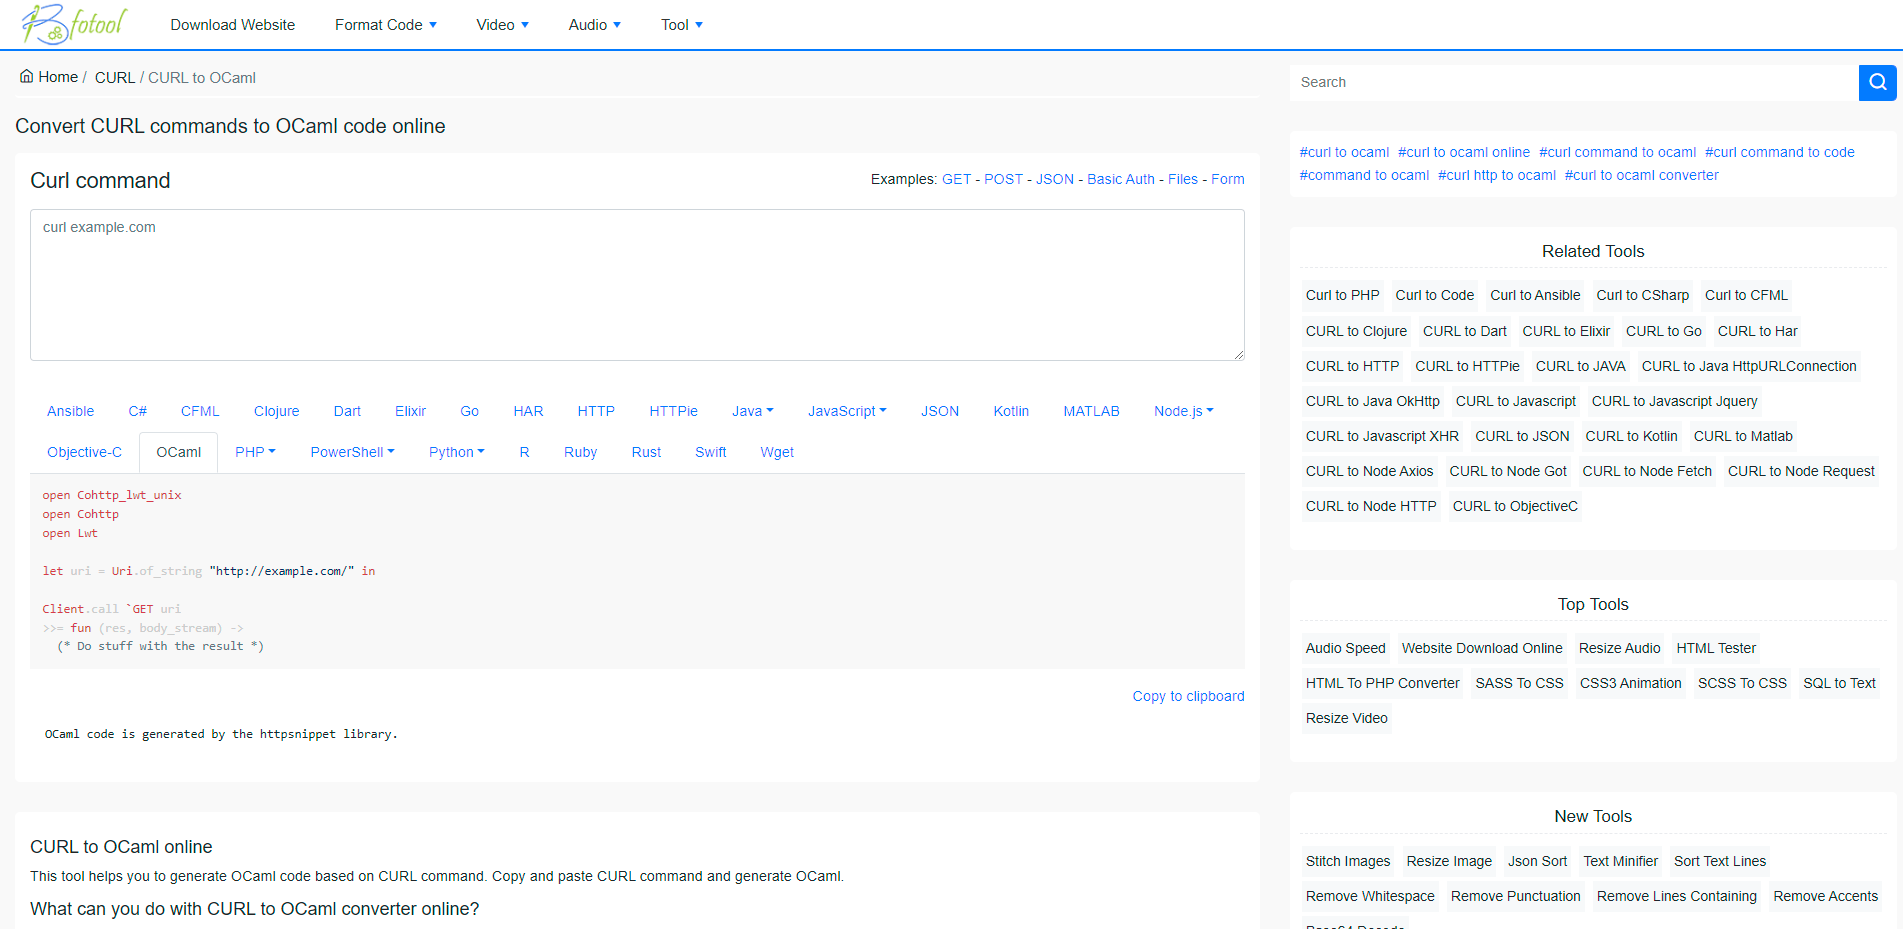Screen dimensions: 1903x929
Task: Open the Resize Video tool
Action: coord(1346,718)
